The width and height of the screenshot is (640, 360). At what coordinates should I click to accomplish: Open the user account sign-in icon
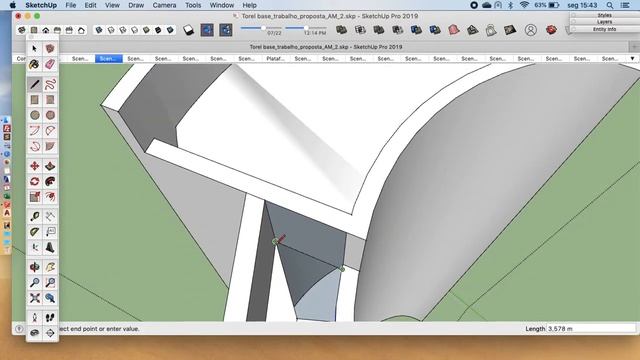[x=531, y=30]
